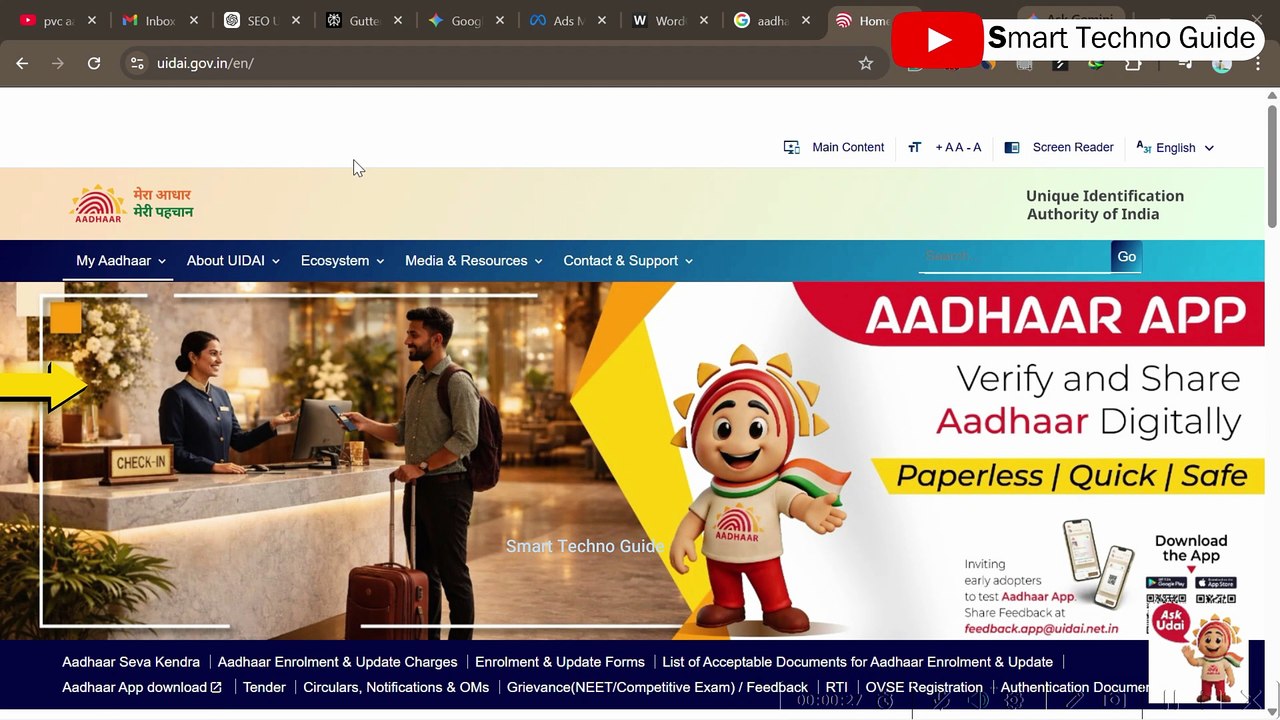Click the language translate icon
This screenshot has width=1280, height=720.
pos(1144,147)
